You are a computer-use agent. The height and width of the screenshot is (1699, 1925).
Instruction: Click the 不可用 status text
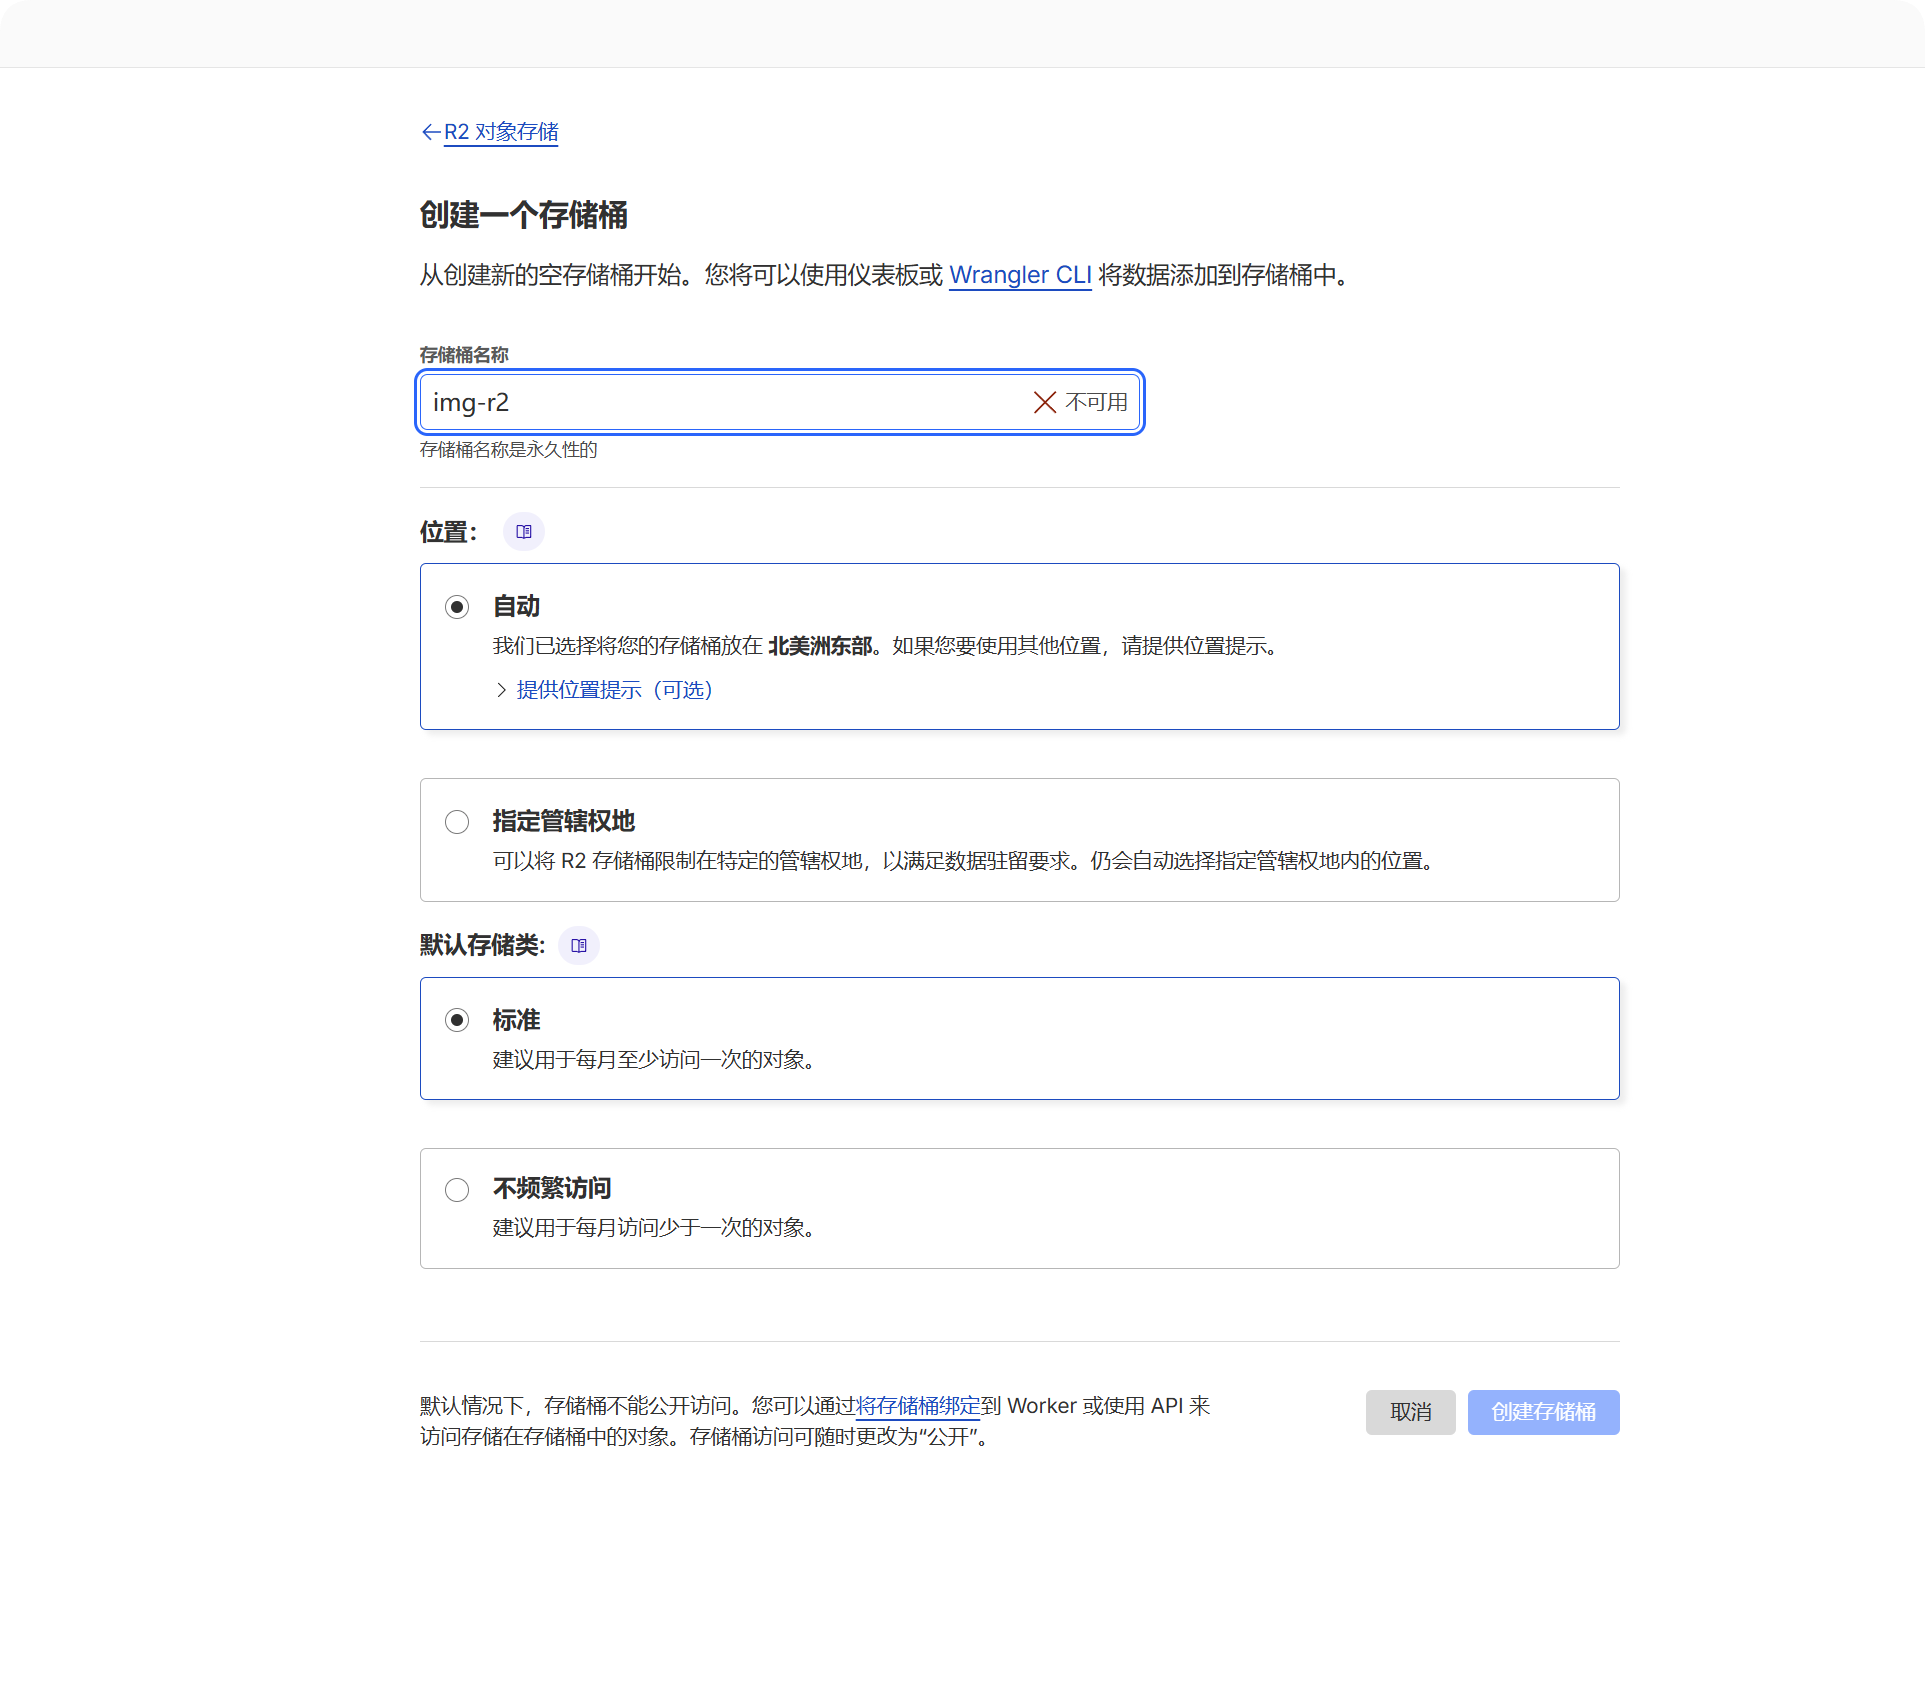pyautogui.click(x=1097, y=402)
